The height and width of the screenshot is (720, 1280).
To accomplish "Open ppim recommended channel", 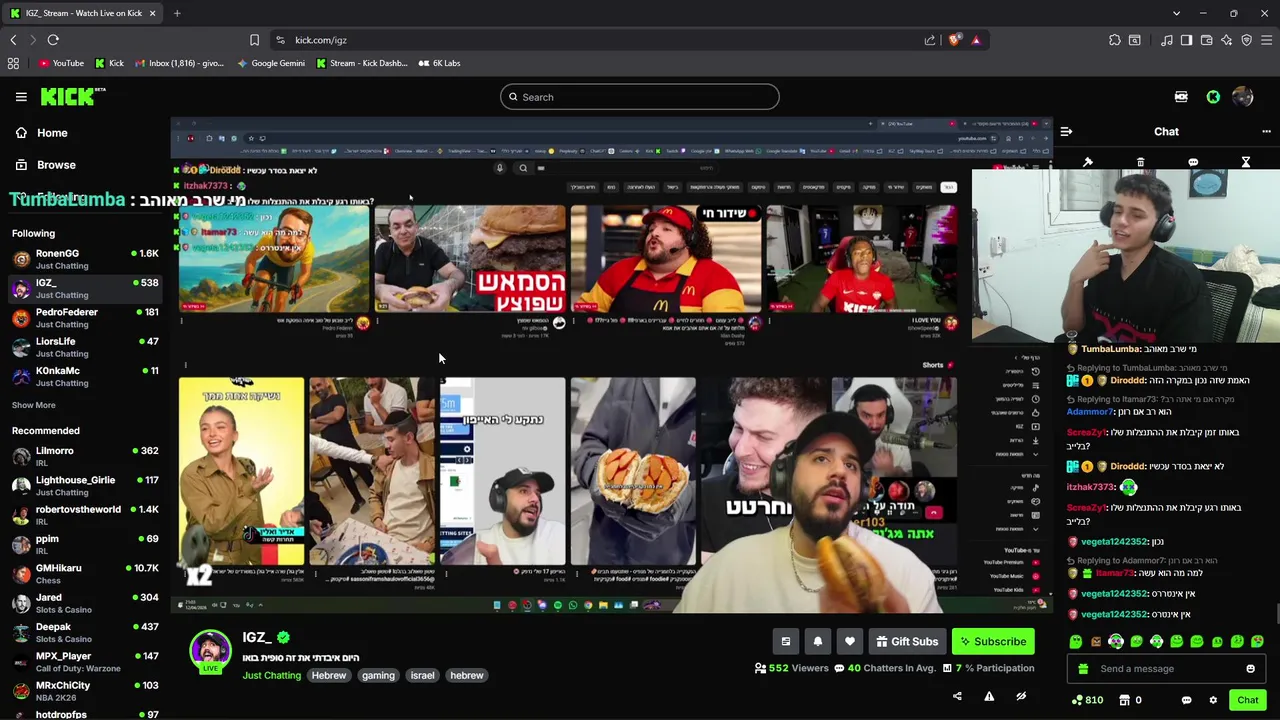I will 84,544.
